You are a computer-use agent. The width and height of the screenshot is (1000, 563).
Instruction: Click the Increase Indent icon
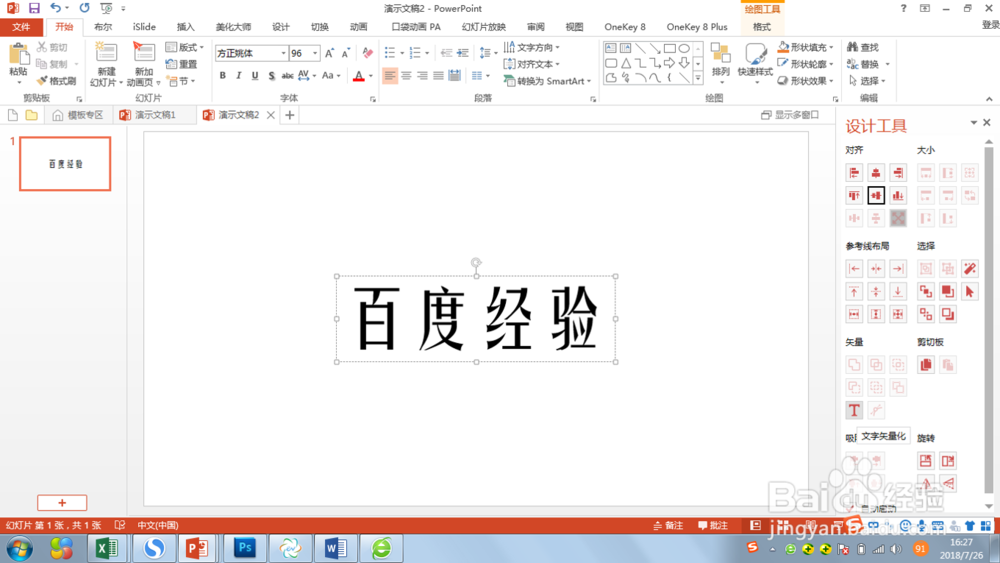[x=463, y=54]
